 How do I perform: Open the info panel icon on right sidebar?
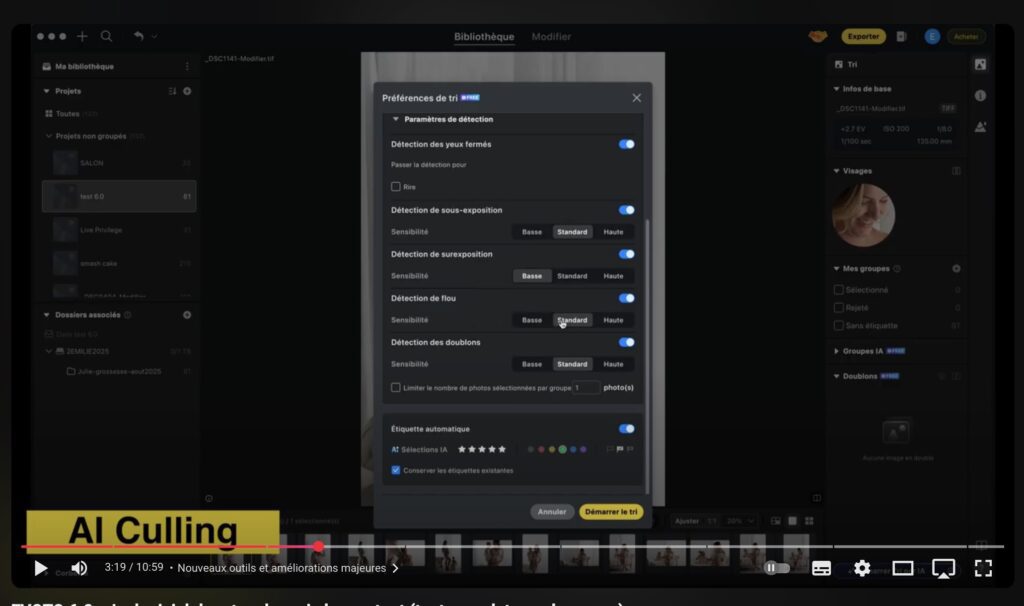click(x=980, y=95)
